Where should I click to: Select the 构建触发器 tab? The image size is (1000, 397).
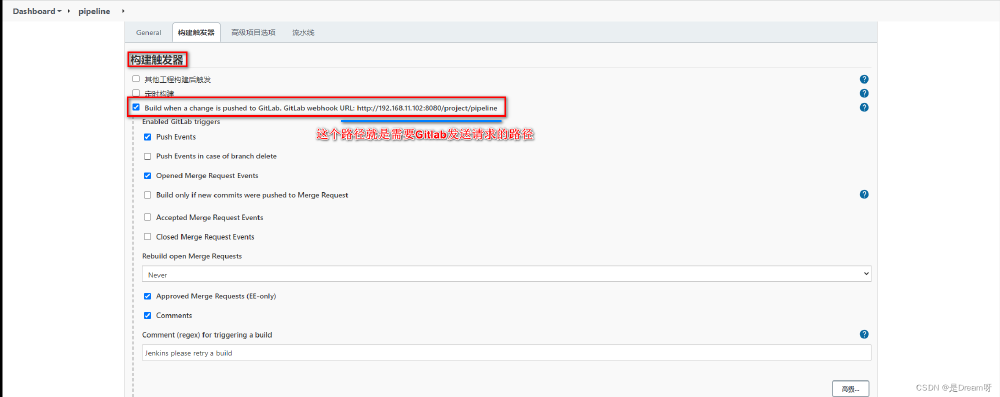tap(196, 33)
